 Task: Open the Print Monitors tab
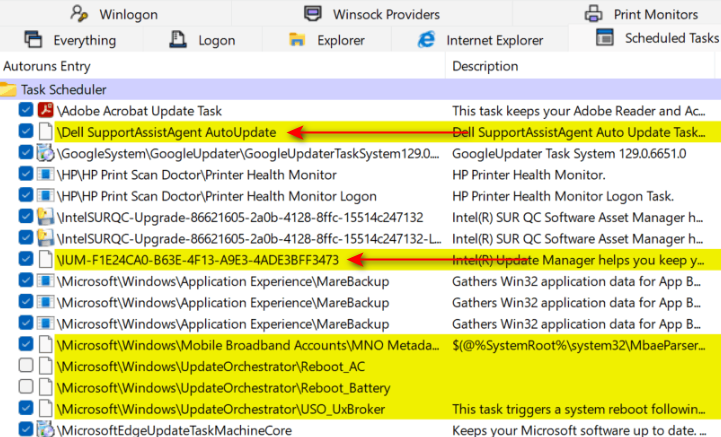point(641,14)
